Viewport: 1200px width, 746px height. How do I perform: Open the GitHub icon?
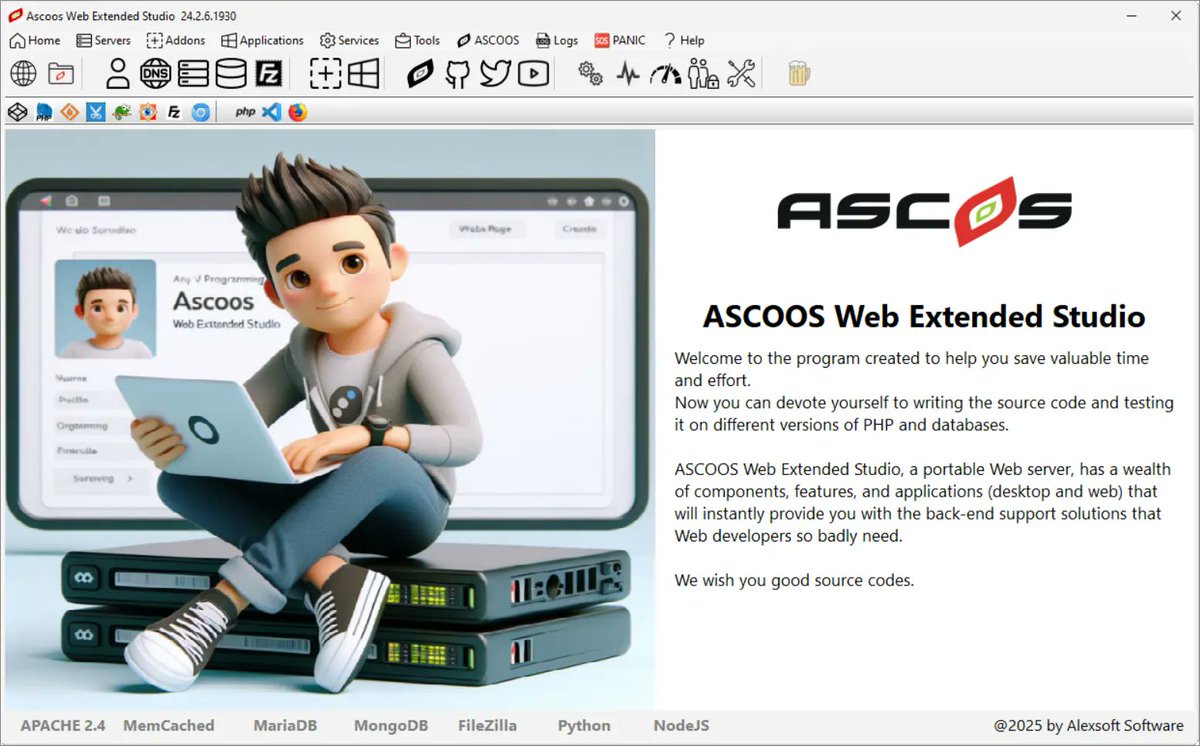457,73
